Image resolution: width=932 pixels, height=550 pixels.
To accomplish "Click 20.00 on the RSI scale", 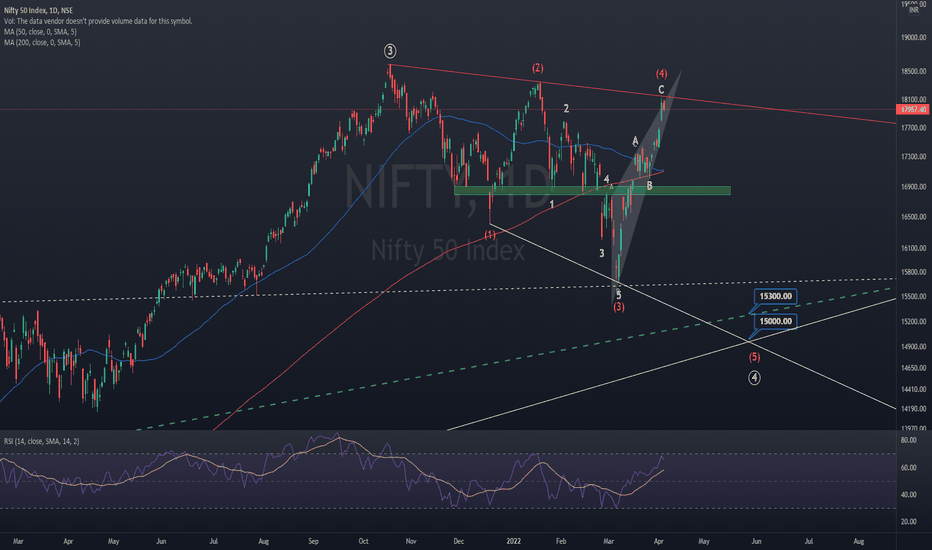I will click(908, 522).
